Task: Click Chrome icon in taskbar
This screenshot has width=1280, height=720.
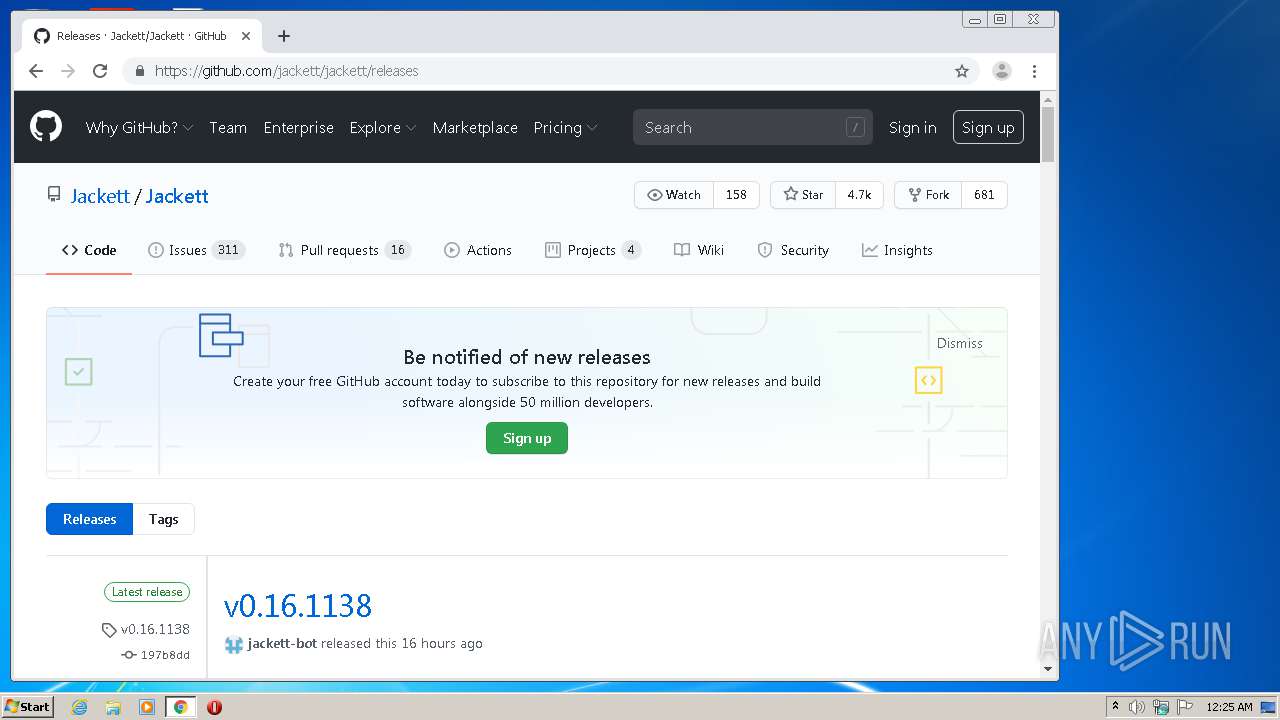Action: click(x=181, y=707)
